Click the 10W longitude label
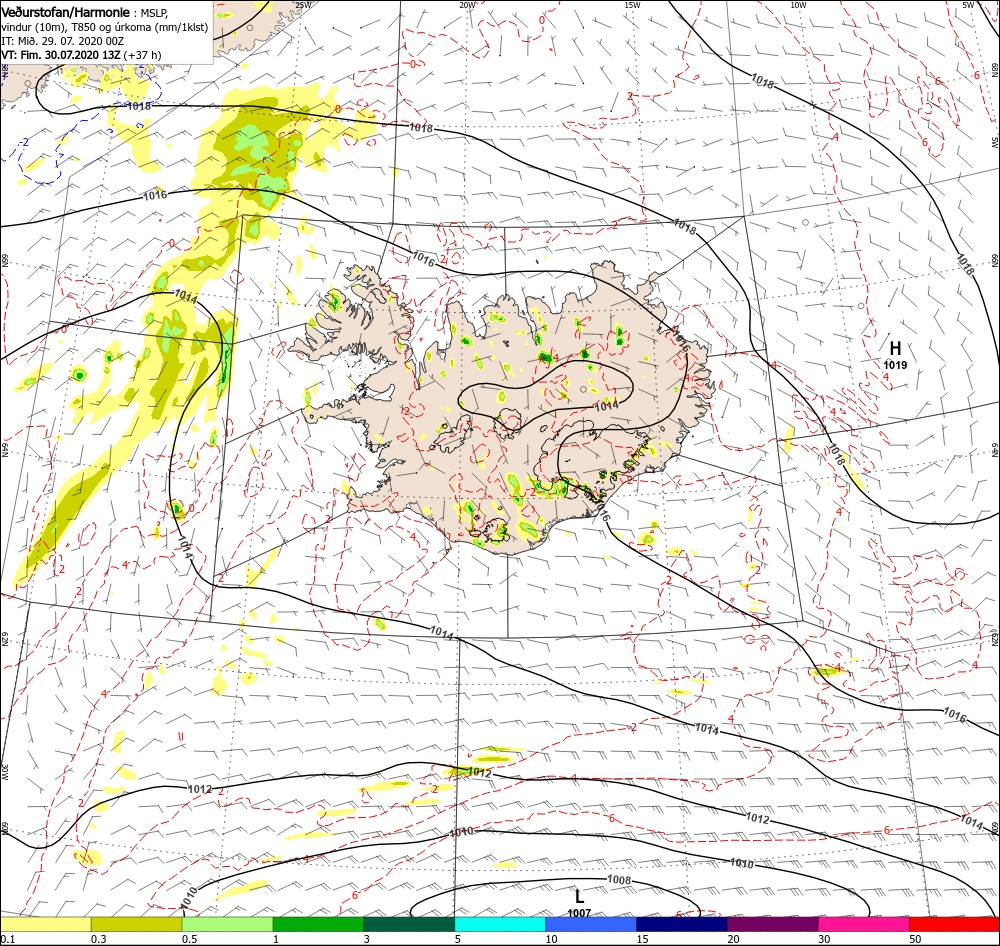This screenshot has height=946, width=1000. 798,5
